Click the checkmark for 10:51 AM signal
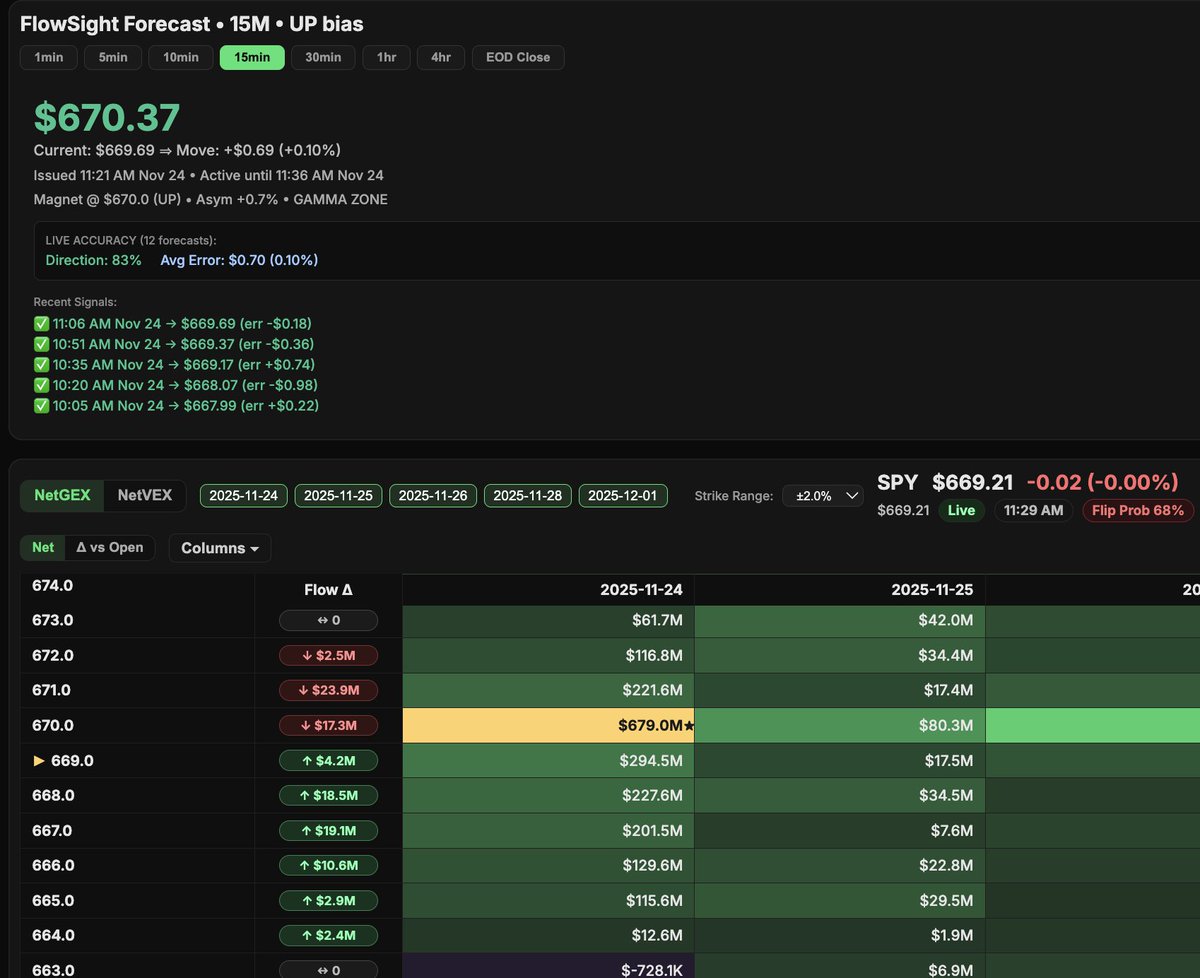Viewport: 1200px width, 978px height. click(41, 344)
